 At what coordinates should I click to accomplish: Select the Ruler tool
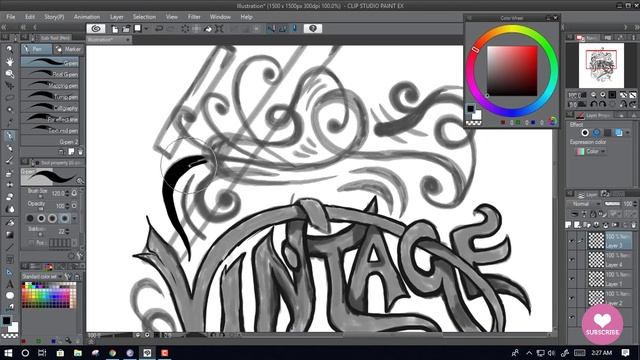[9, 272]
